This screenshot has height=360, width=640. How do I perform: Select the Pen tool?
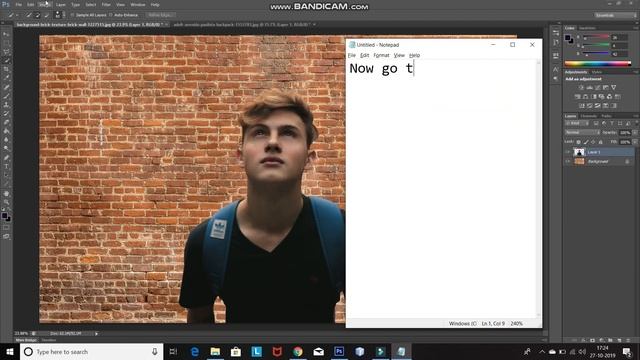(x=6, y=158)
